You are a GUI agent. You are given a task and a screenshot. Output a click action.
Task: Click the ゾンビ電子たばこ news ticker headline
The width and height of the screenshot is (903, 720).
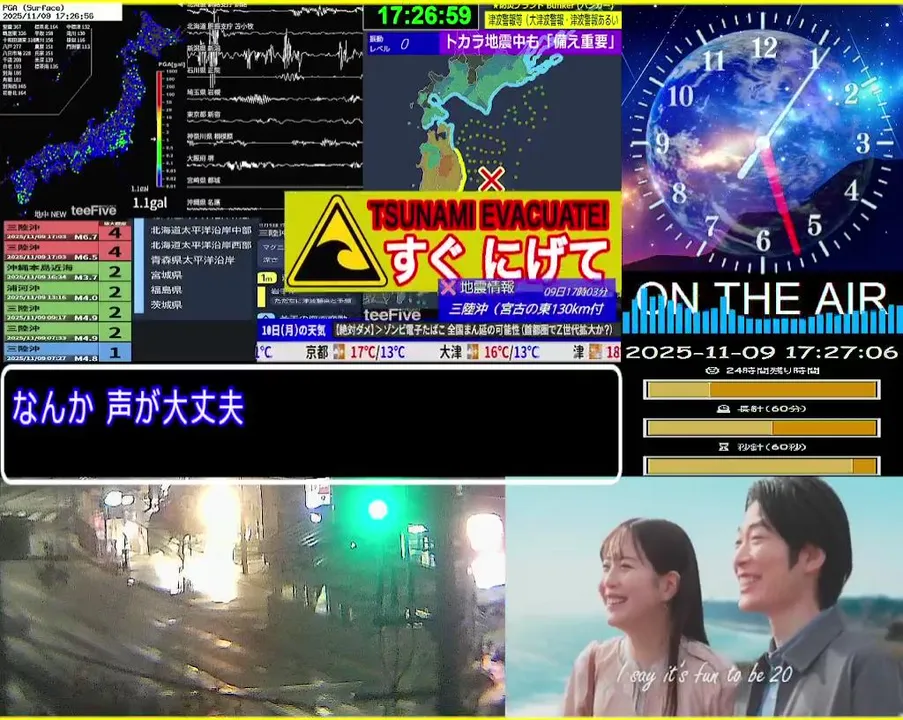[473, 330]
